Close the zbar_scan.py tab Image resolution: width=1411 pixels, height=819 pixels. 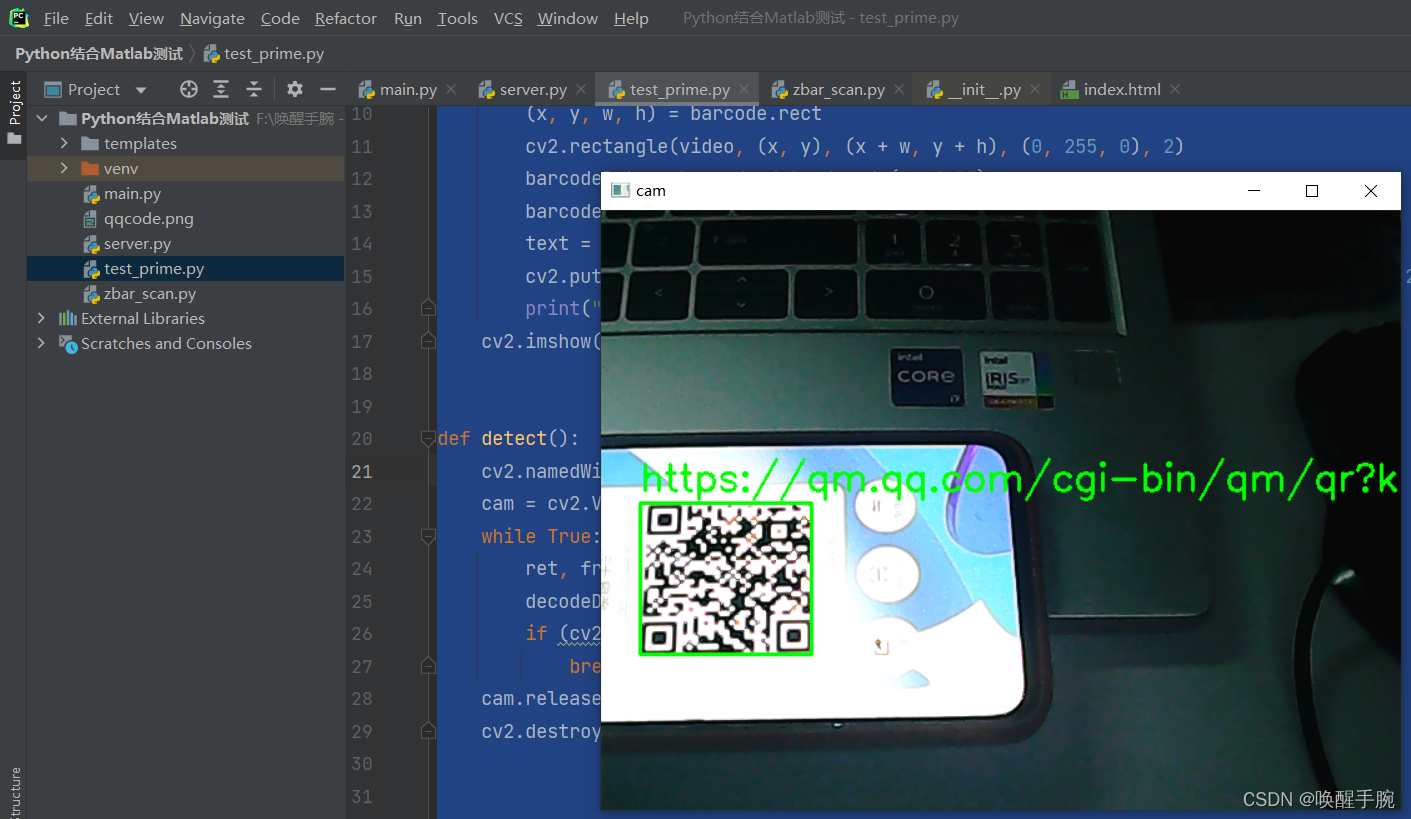coord(899,90)
